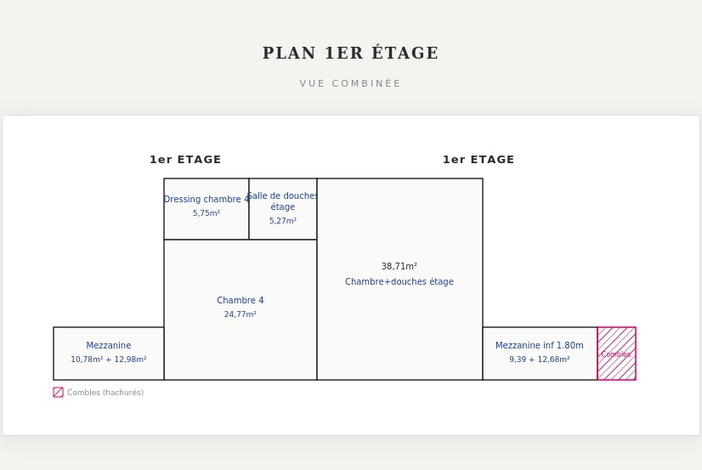This screenshot has height=470, width=702.
Task: Click the right 1er ETAGE heading
Action: pos(479,159)
